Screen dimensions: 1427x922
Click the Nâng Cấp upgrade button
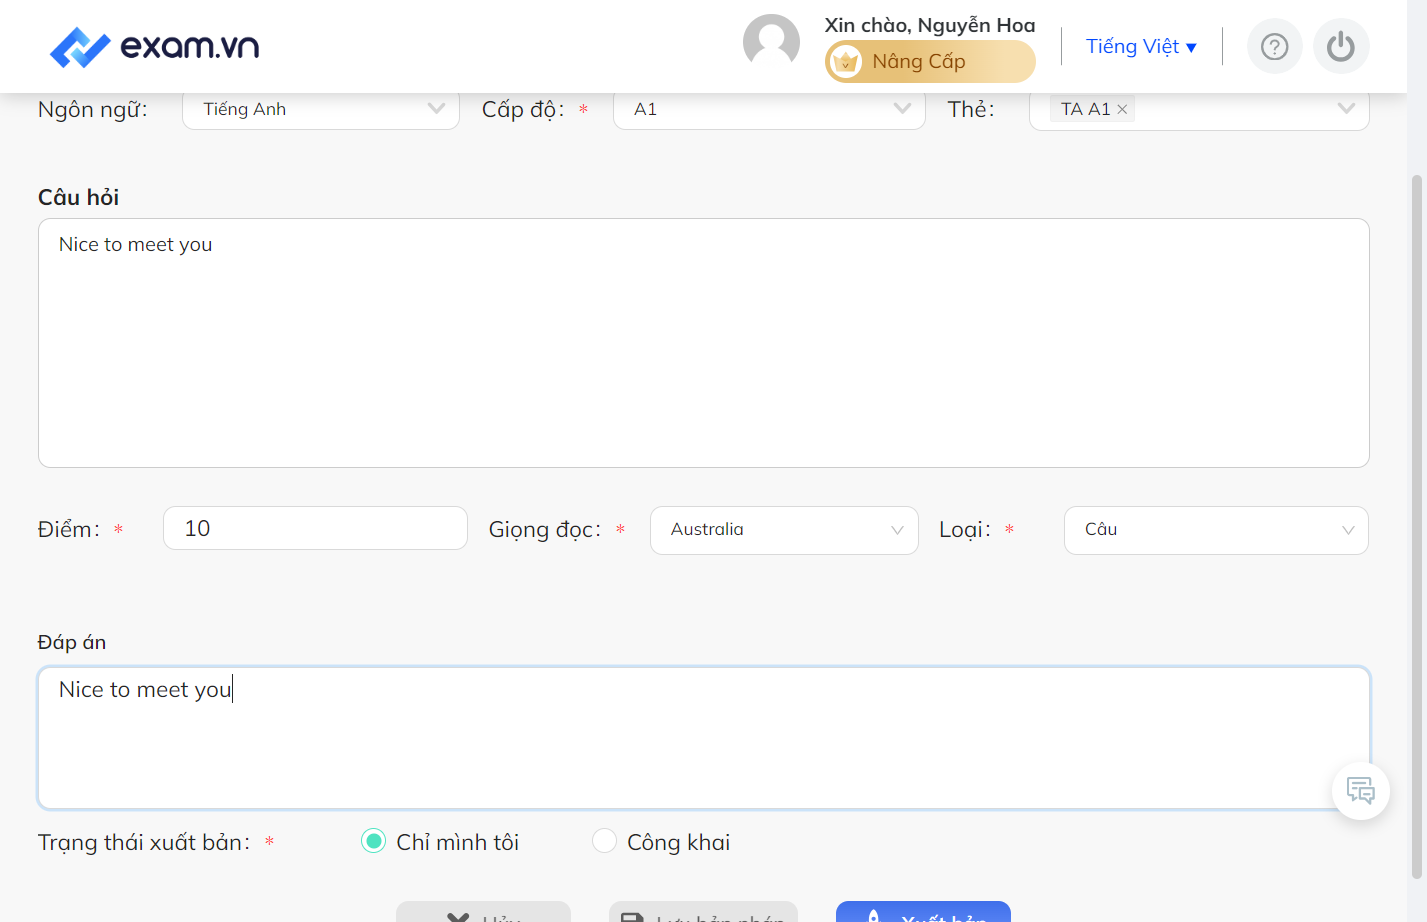(x=930, y=61)
